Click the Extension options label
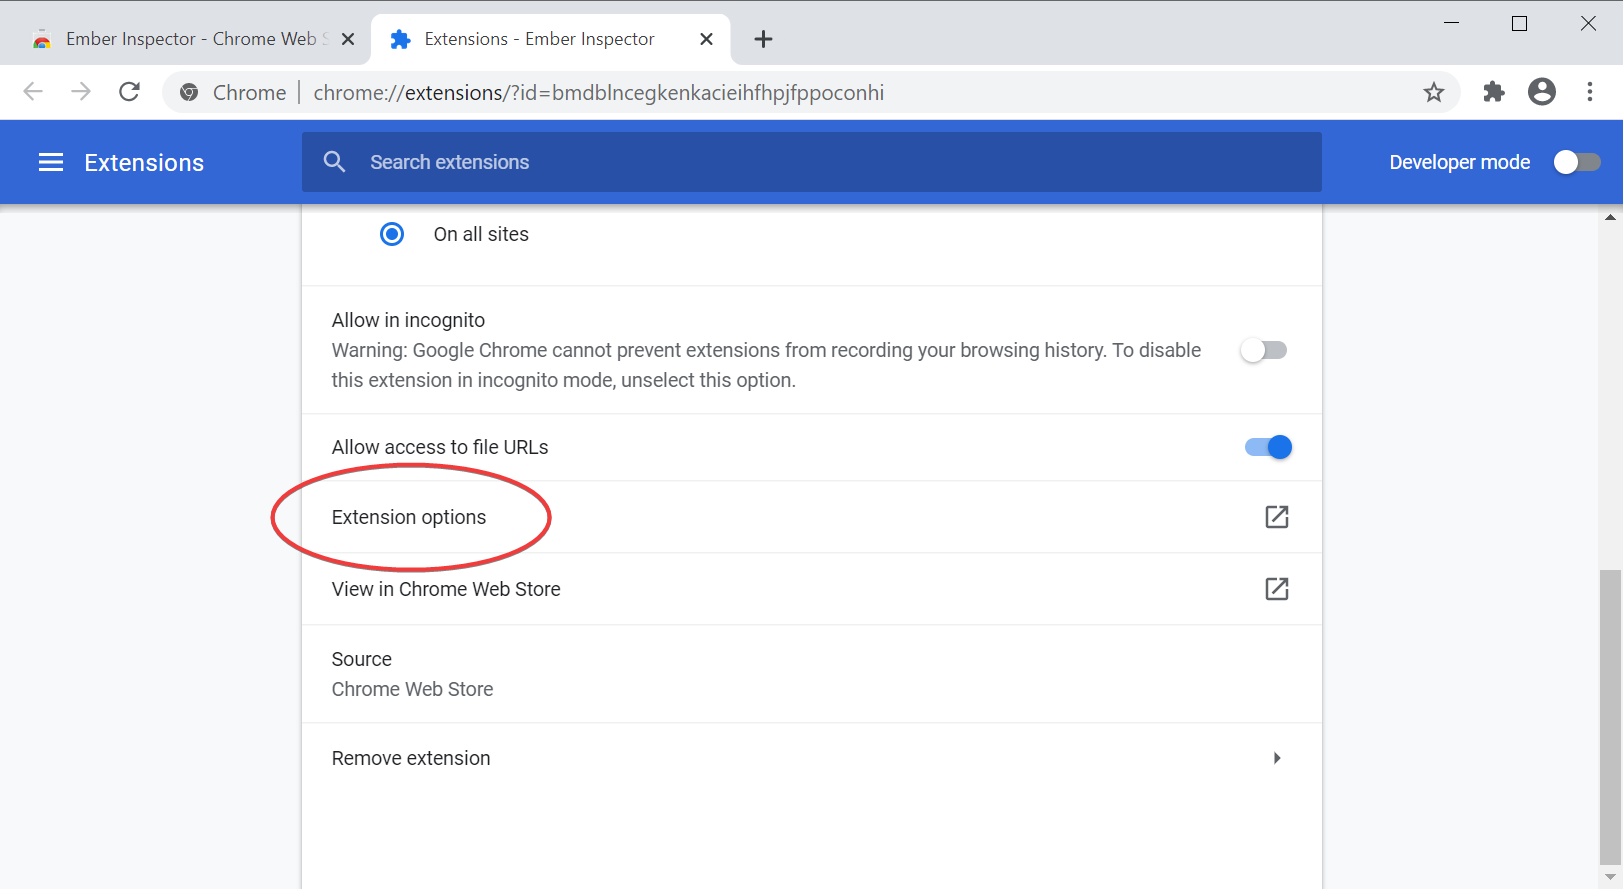The width and height of the screenshot is (1623, 889). (x=409, y=517)
